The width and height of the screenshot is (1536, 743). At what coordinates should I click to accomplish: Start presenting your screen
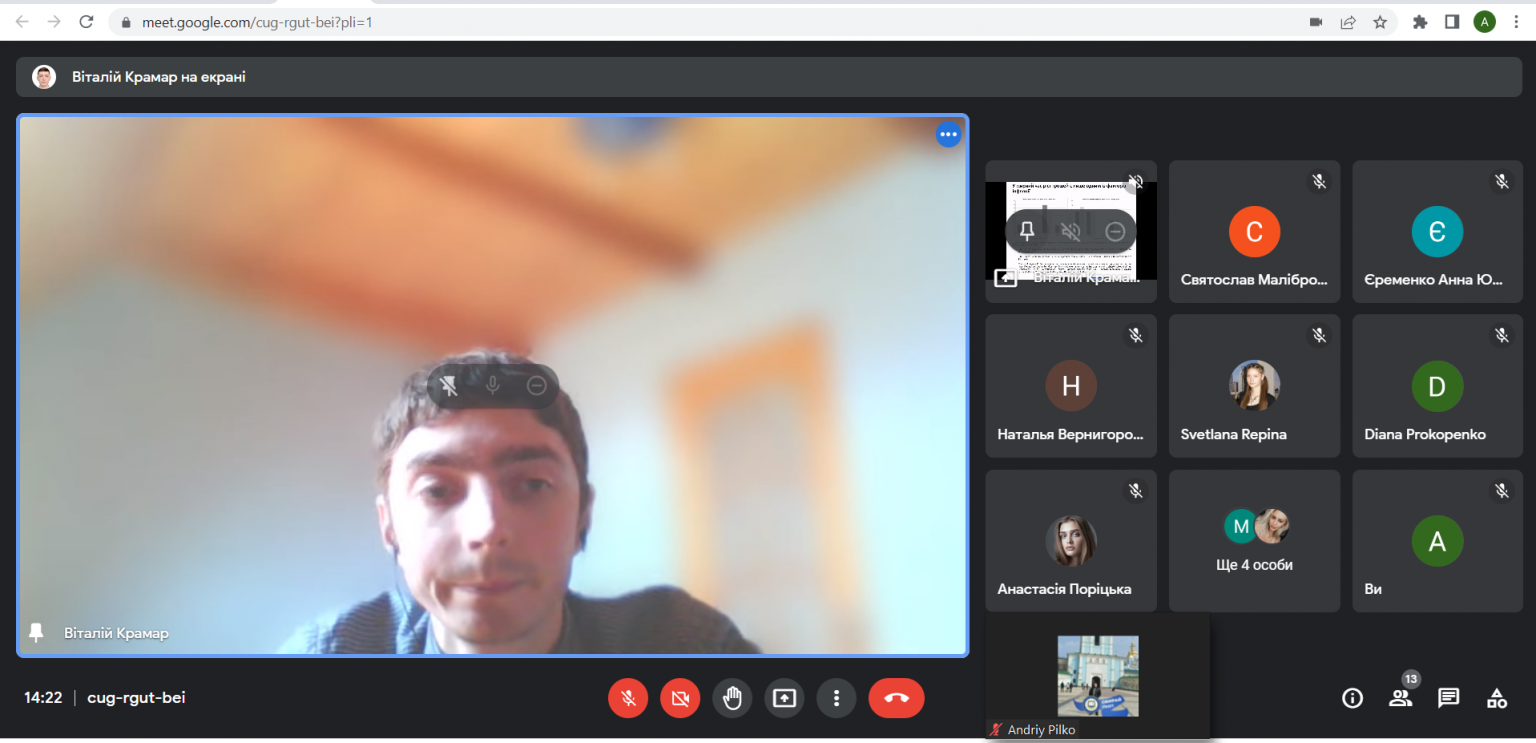tap(784, 698)
